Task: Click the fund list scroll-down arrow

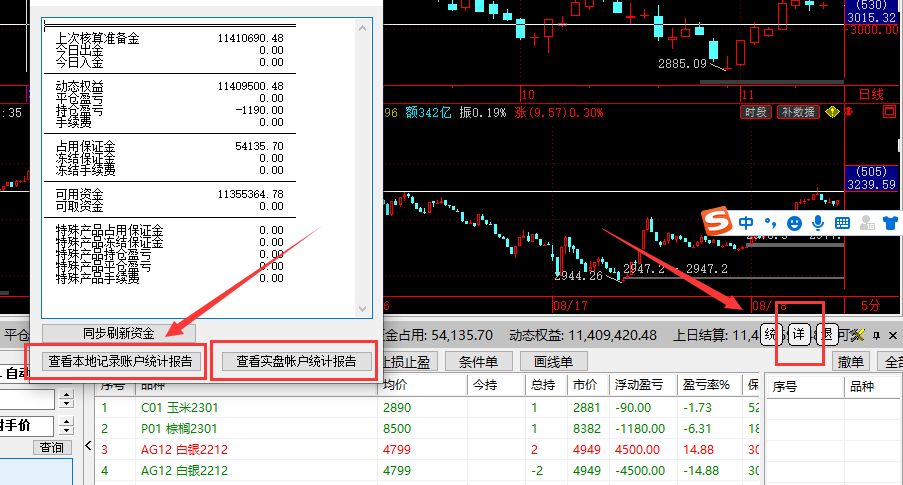Action: click(362, 309)
